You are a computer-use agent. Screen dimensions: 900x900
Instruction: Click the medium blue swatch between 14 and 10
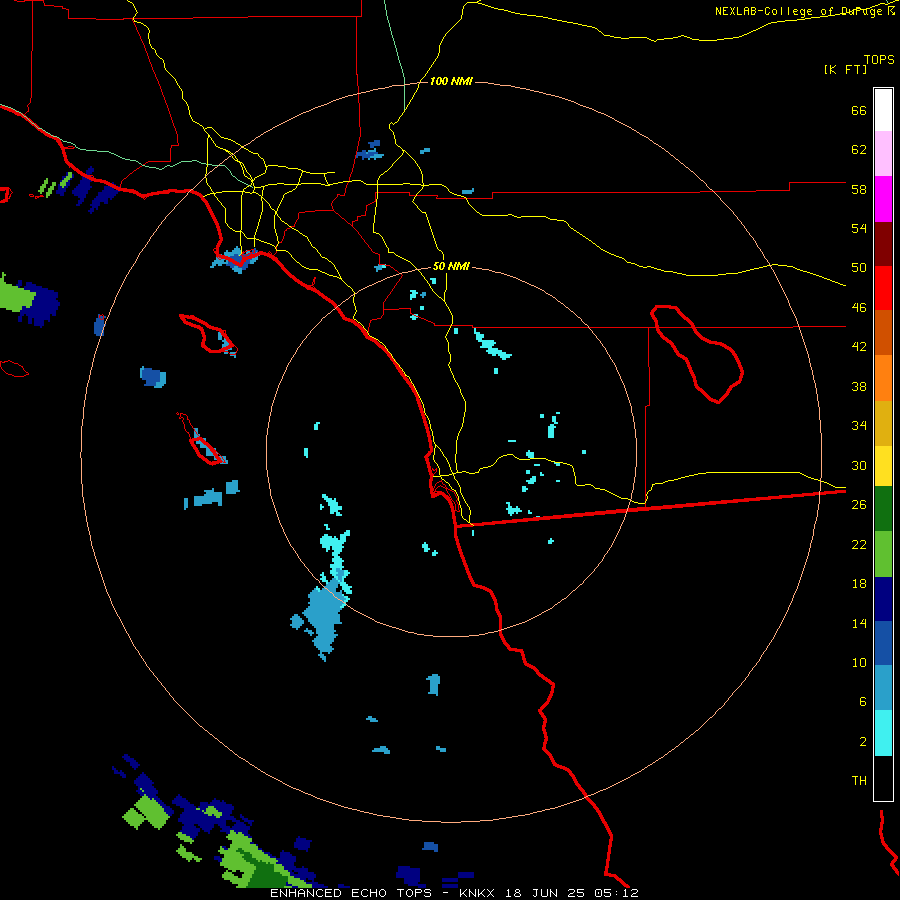click(883, 643)
